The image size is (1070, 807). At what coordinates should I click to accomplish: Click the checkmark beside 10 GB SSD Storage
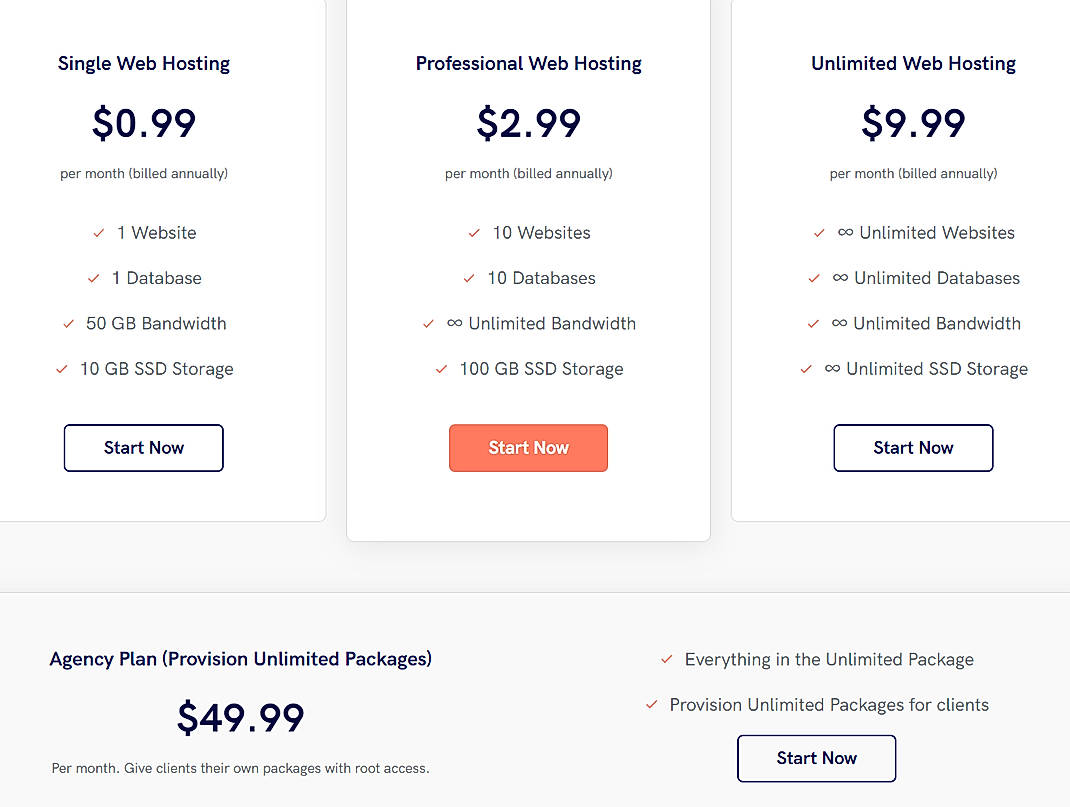coord(61,368)
